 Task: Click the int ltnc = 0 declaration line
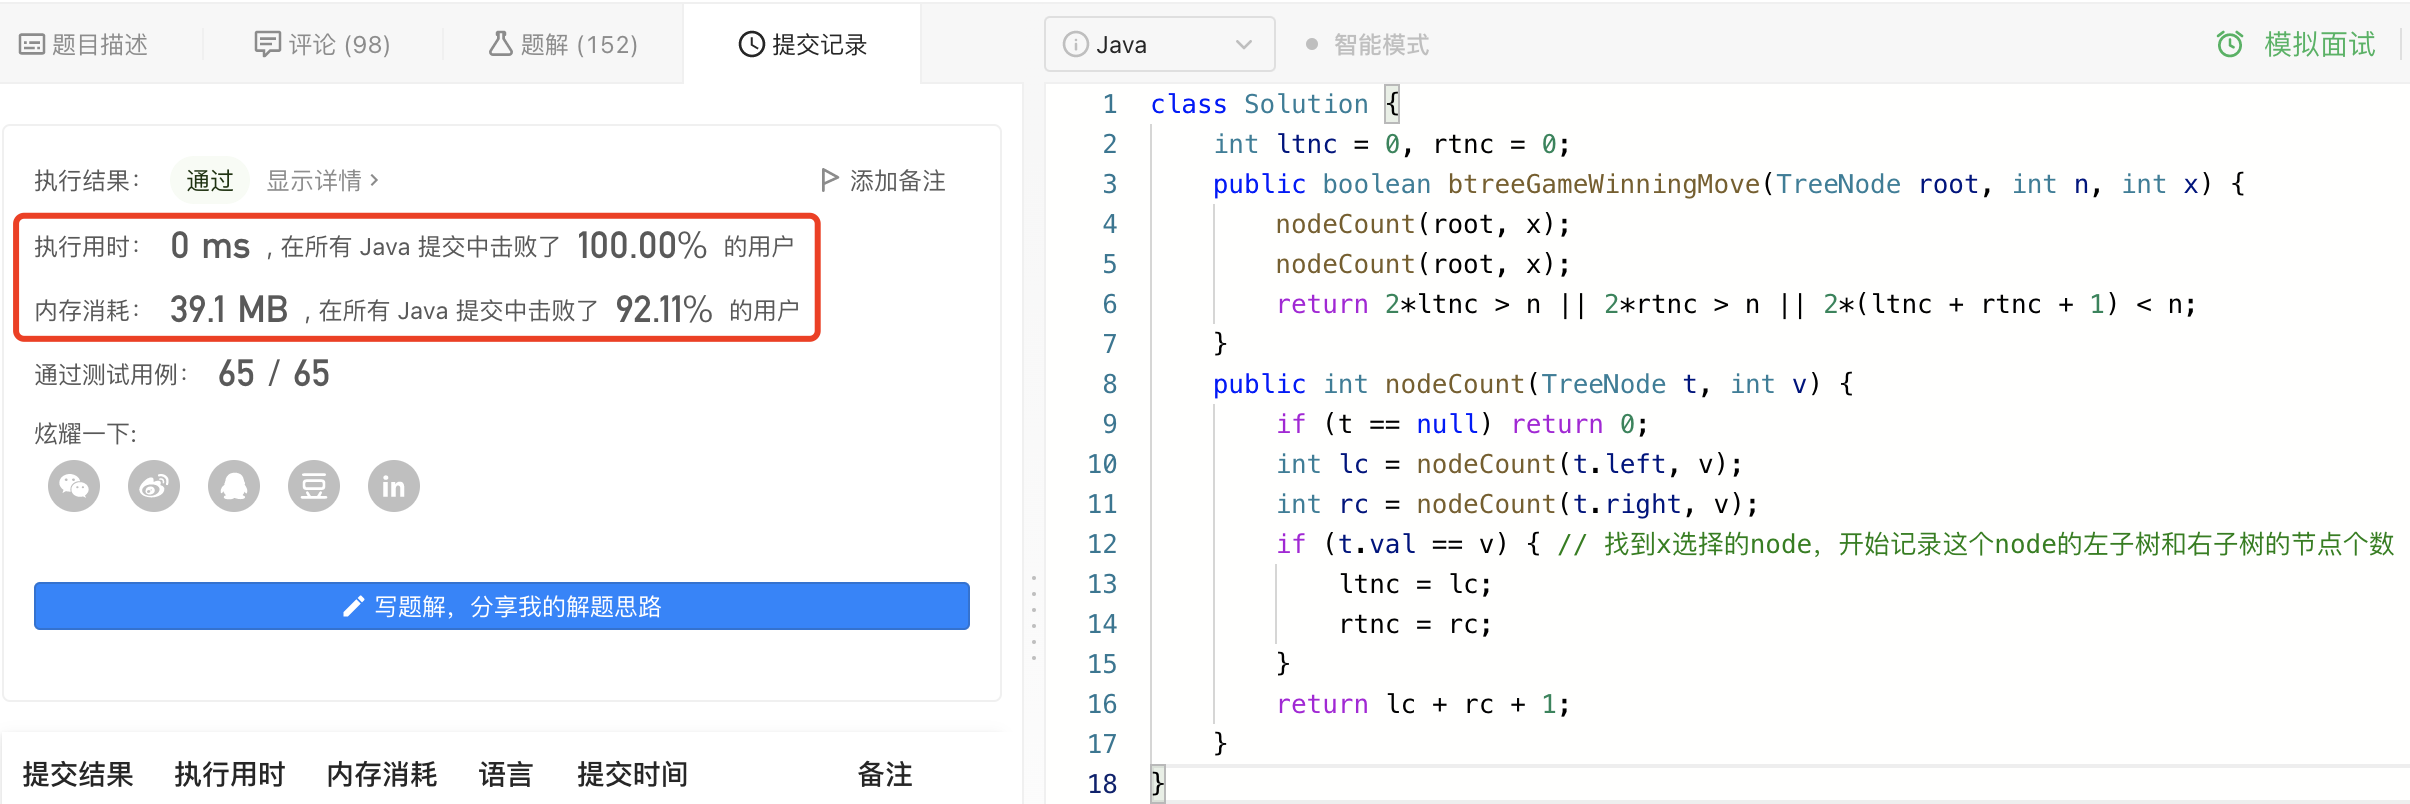(x=1391, y=144)
